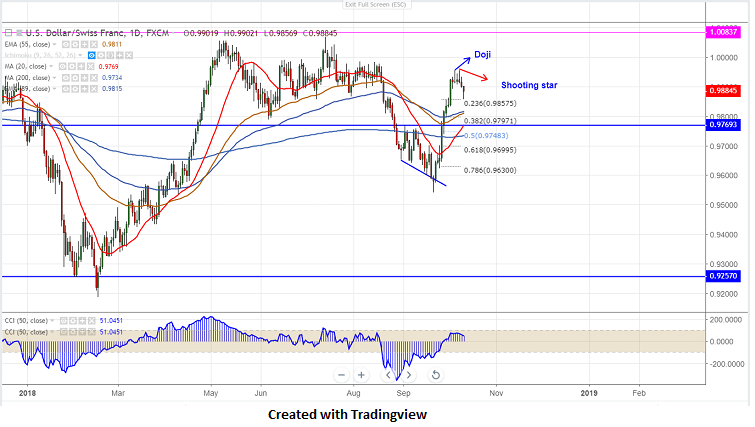Expand dropdown arrow next to first CCI (50, close)
This screenshot has height=427, width=755.
pyautogui.click(x=52, y=321)
